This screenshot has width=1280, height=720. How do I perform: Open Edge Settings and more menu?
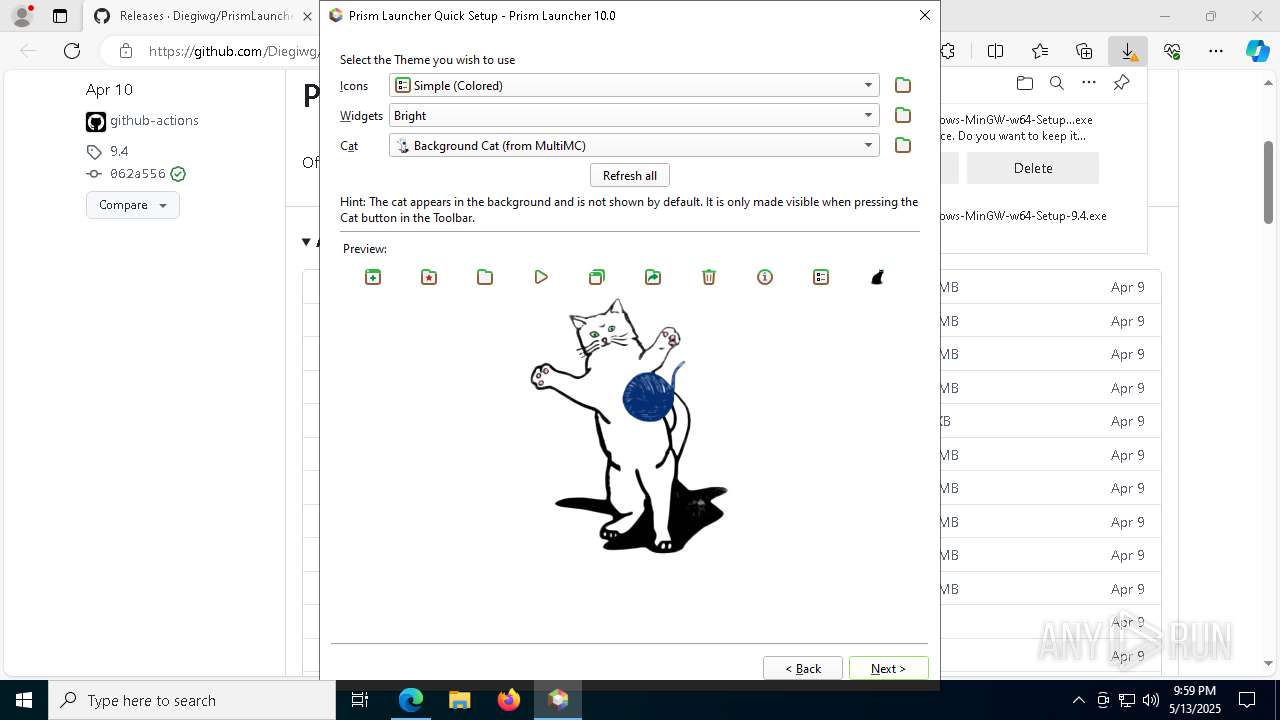(x=1216, y=51)
